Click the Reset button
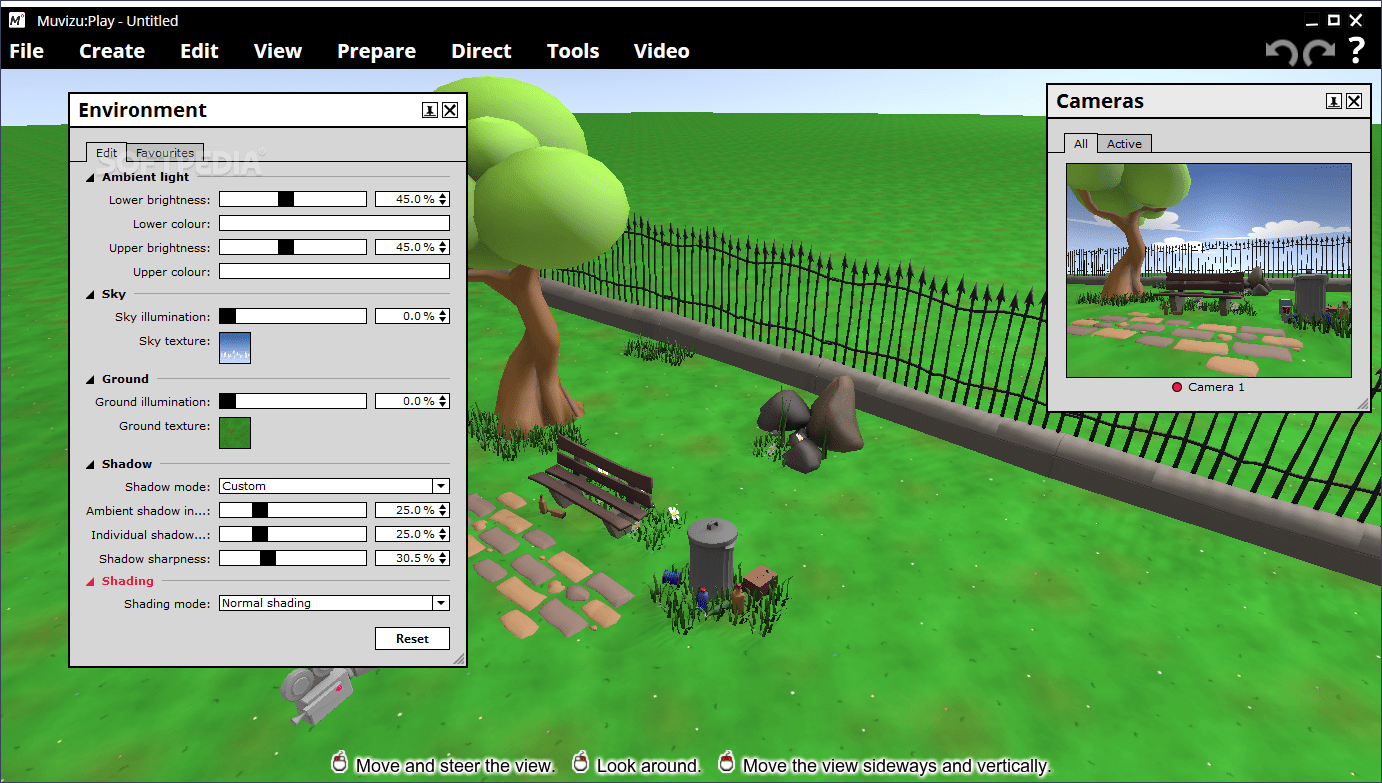The image size is (1382, 783). point(412,639)
